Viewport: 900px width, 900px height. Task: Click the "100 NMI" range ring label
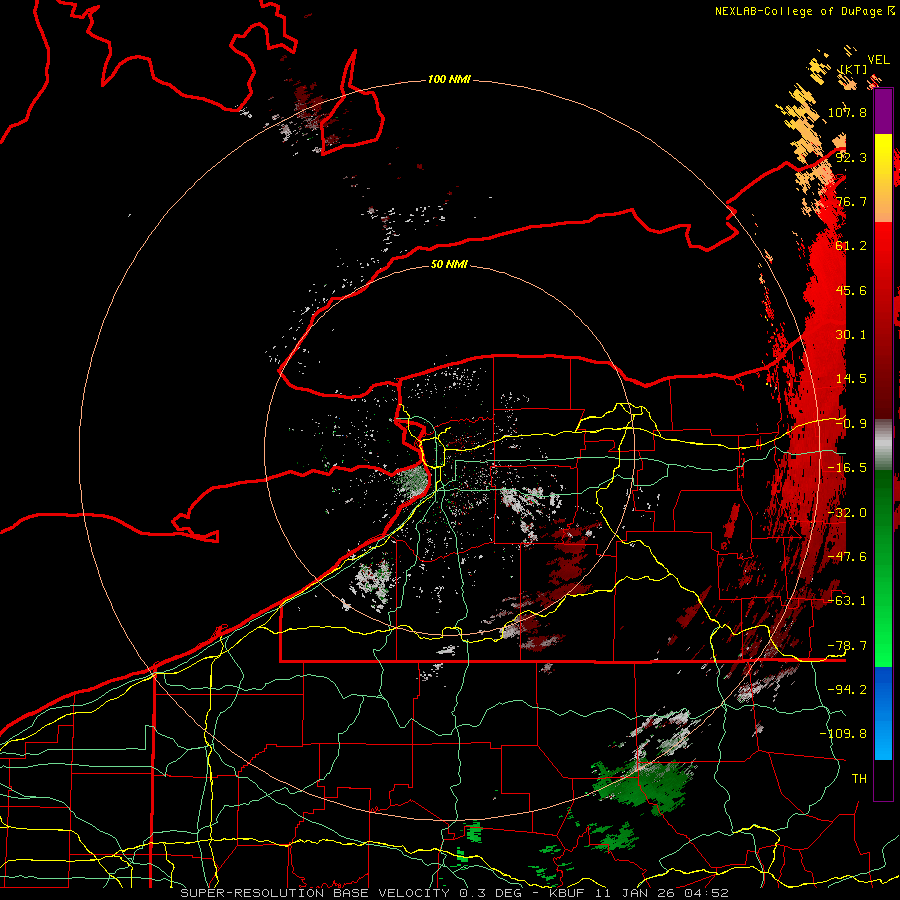pos(449,79)
